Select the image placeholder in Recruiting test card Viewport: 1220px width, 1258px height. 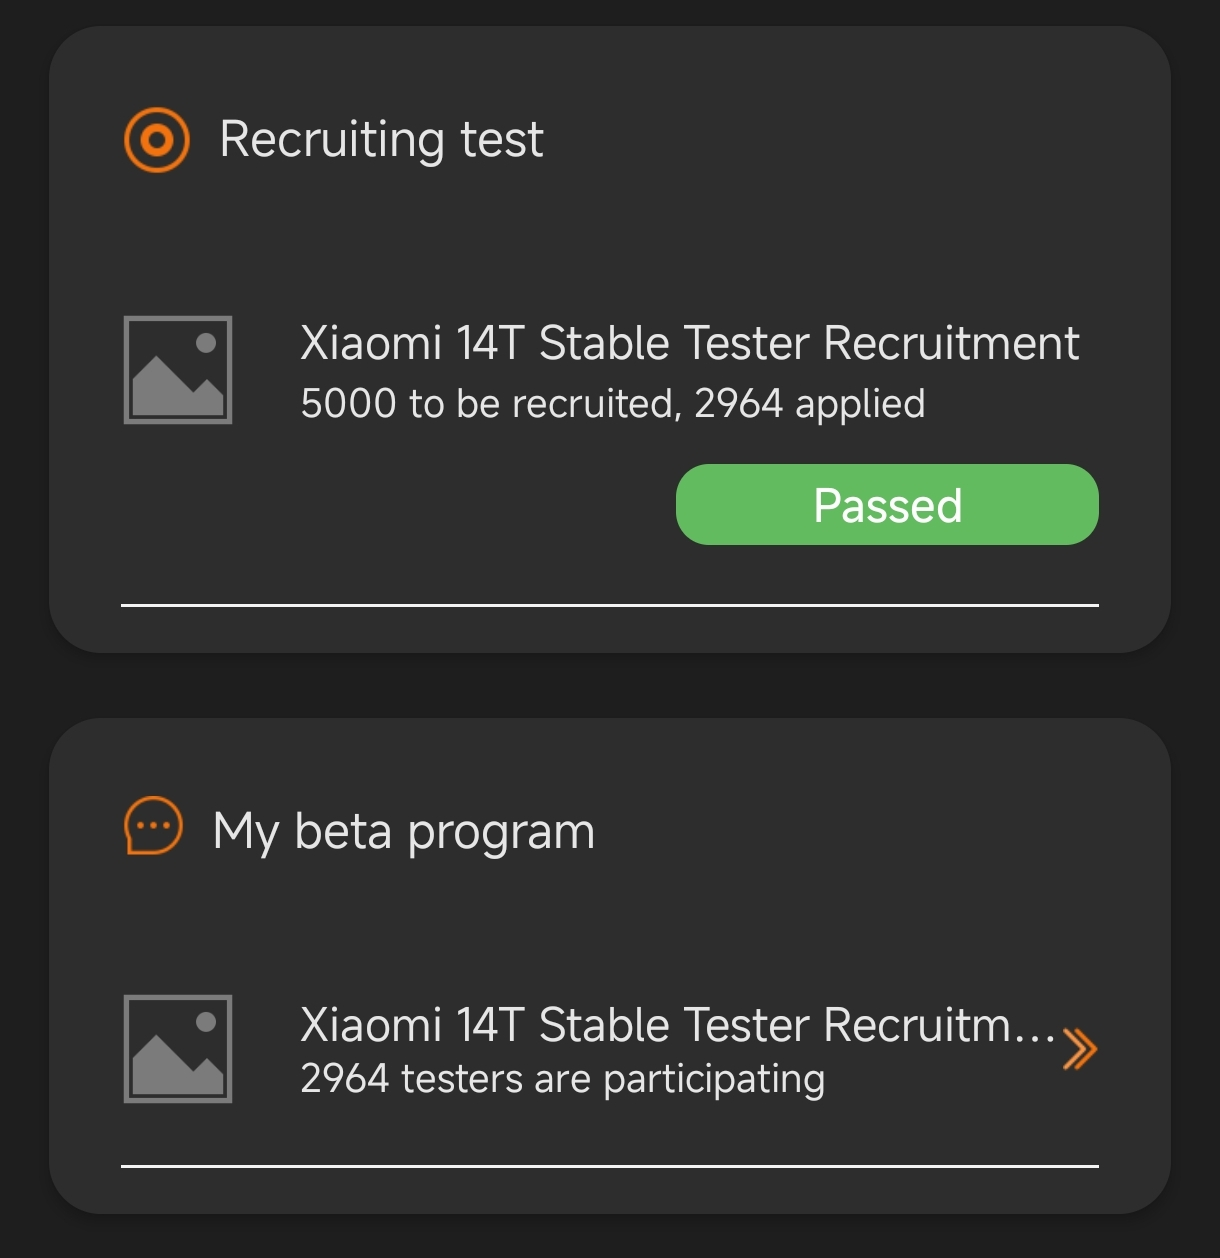[178, 370]
